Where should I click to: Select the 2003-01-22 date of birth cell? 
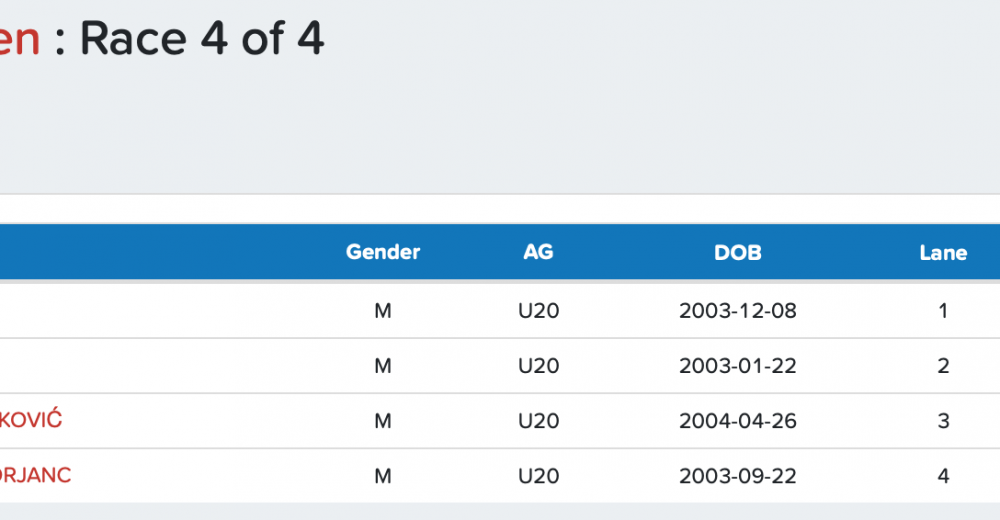click(738, 366)
